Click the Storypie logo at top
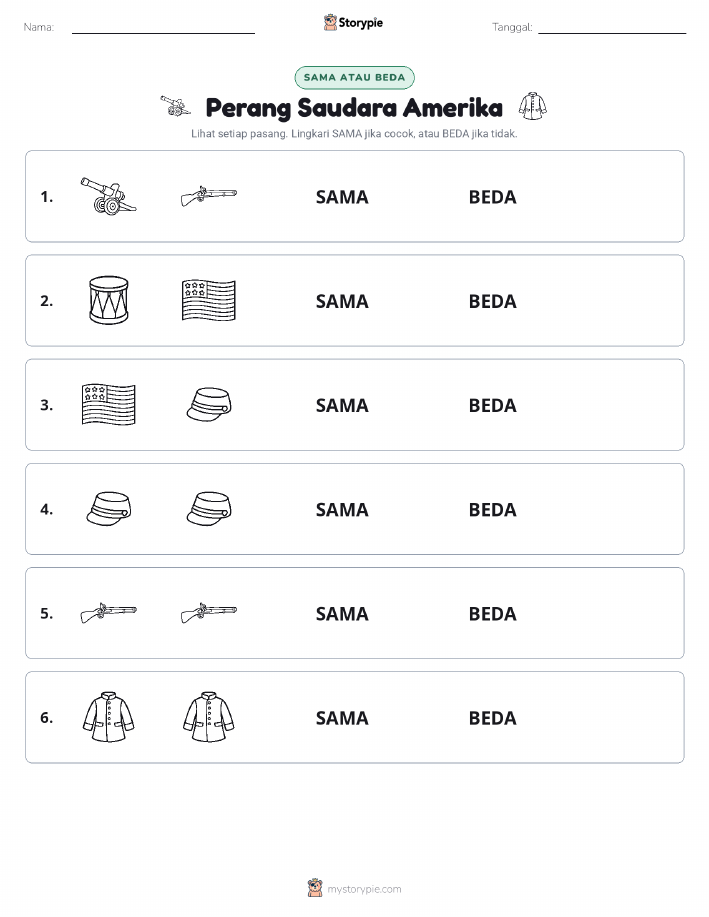Screen dimensions: 709x917 tap(353, 23)
